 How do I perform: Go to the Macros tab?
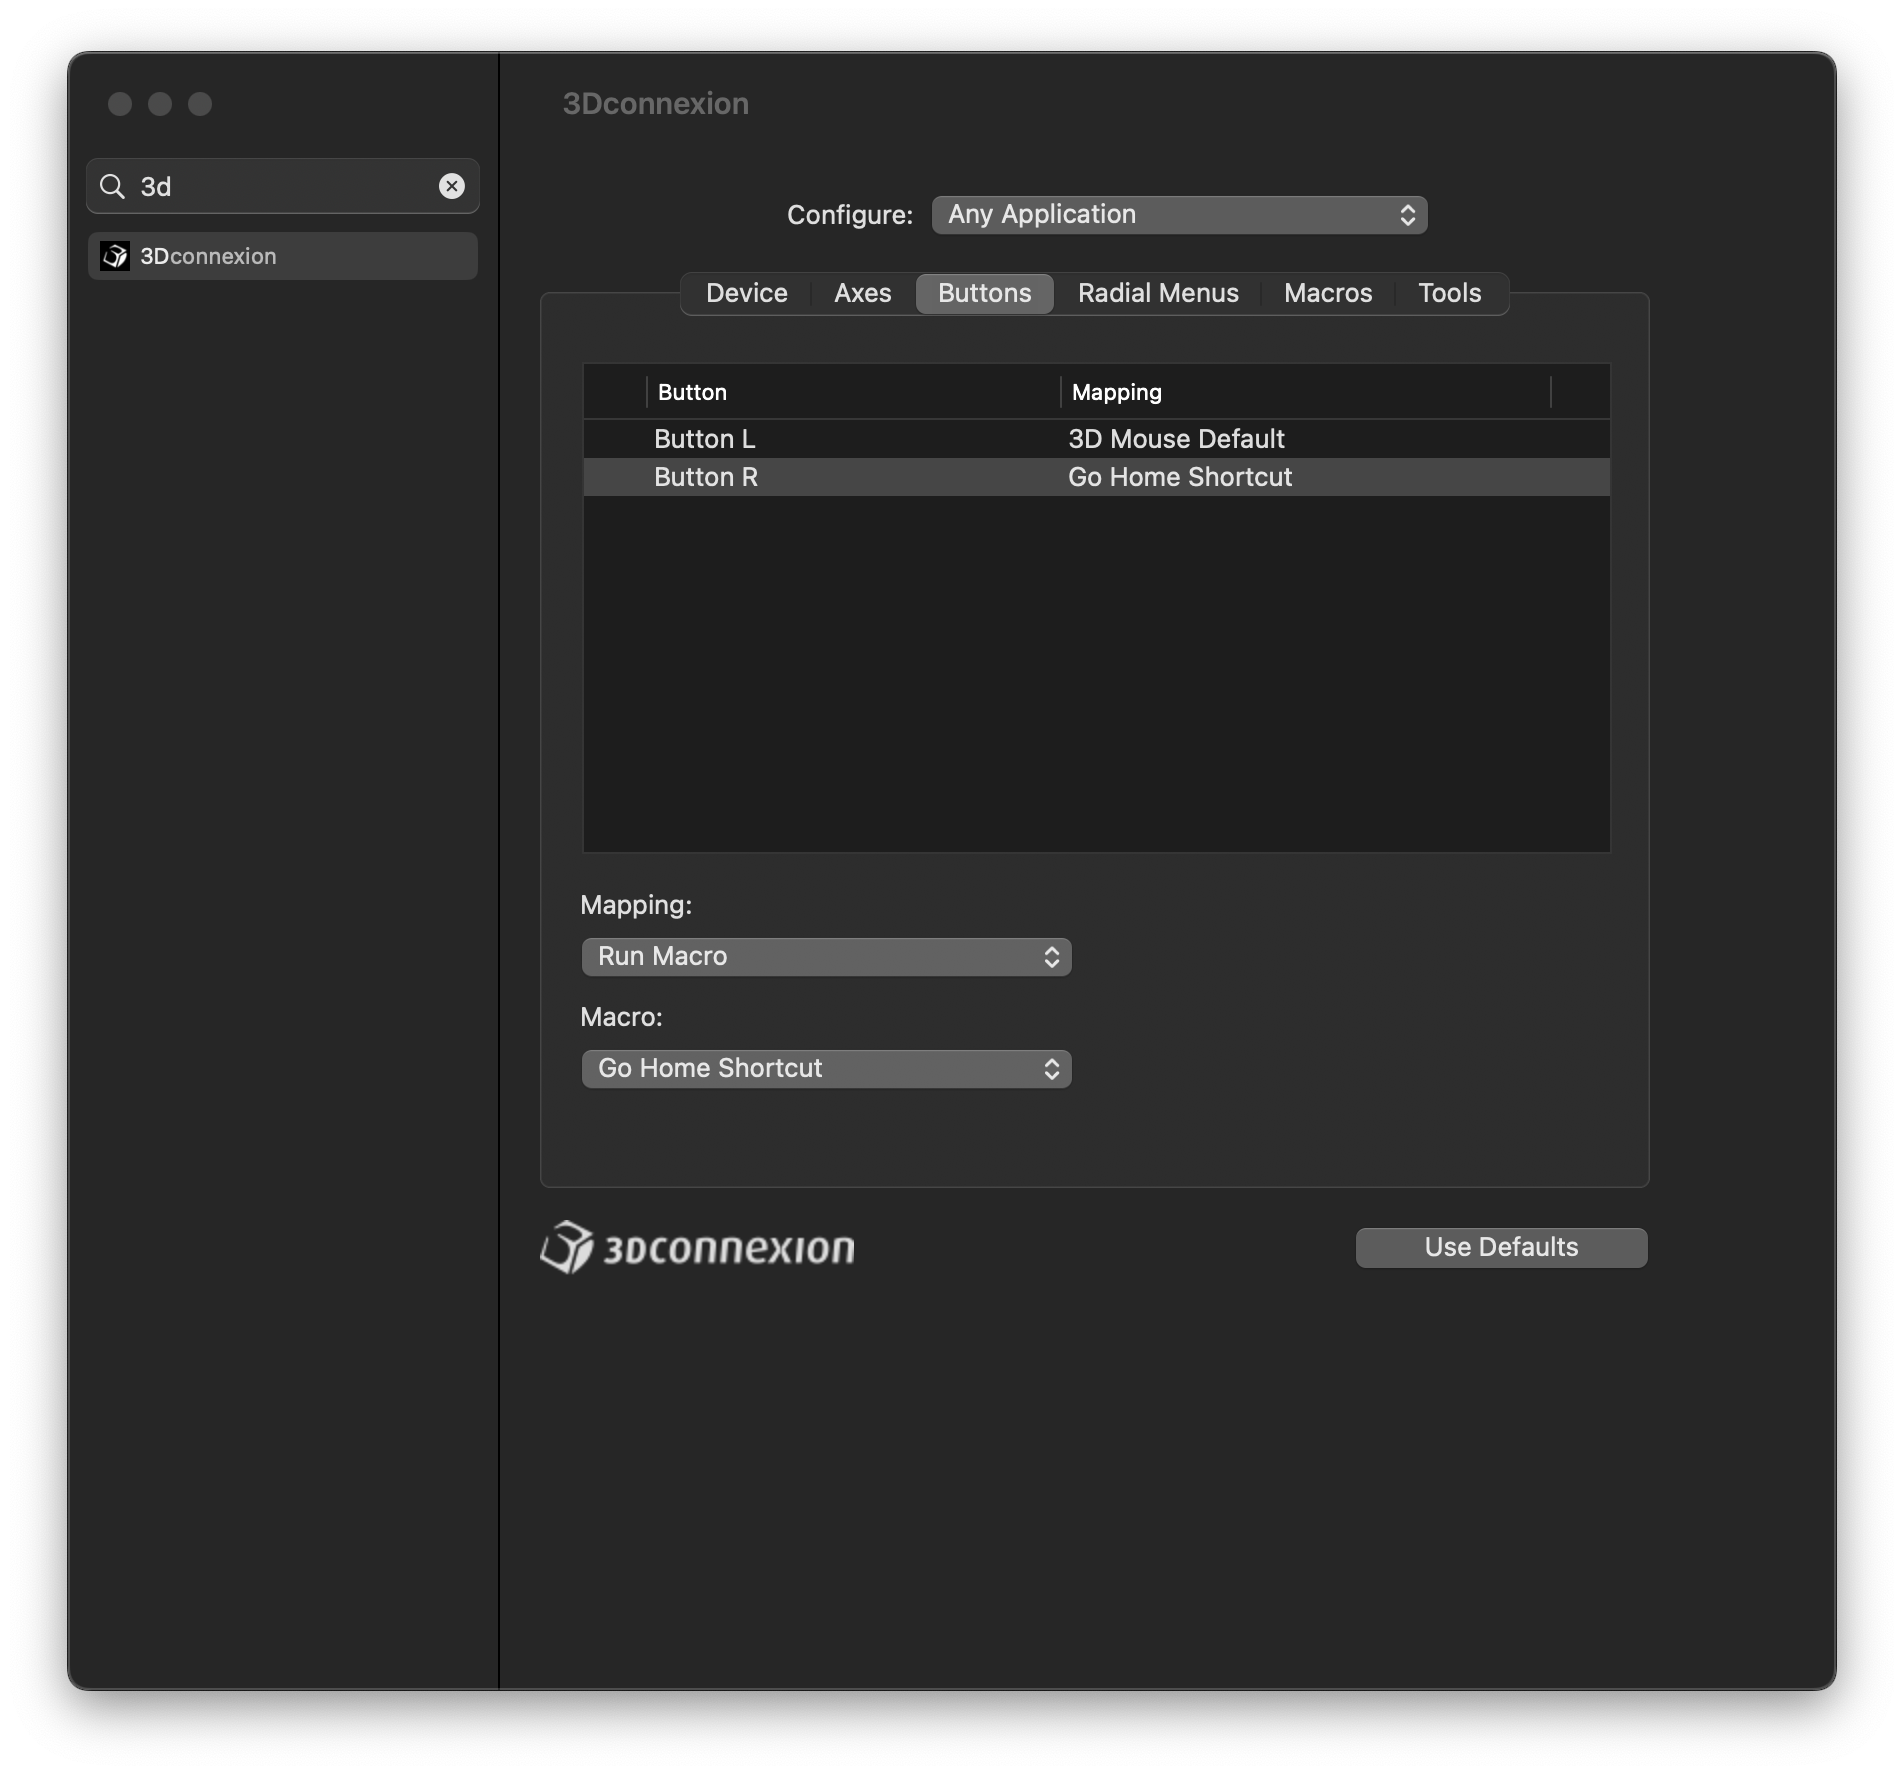point(1328,293)
